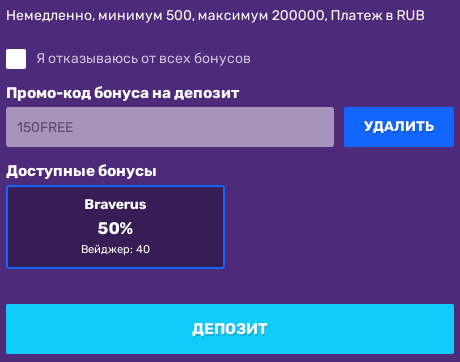Click the 150FREE text inside the promo field
The height and width of the screenshot is (362, 460).
[45, 127]
